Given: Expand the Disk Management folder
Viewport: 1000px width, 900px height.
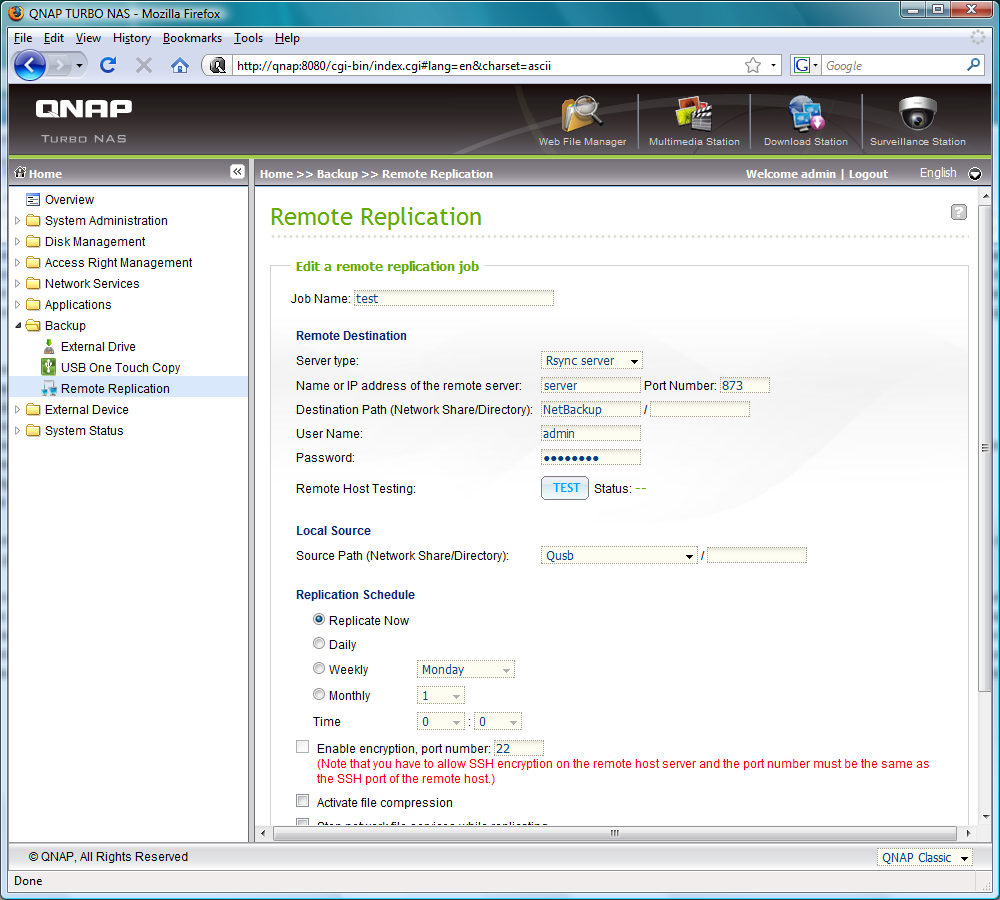Looking at the screenshot, I should point(18,242).
